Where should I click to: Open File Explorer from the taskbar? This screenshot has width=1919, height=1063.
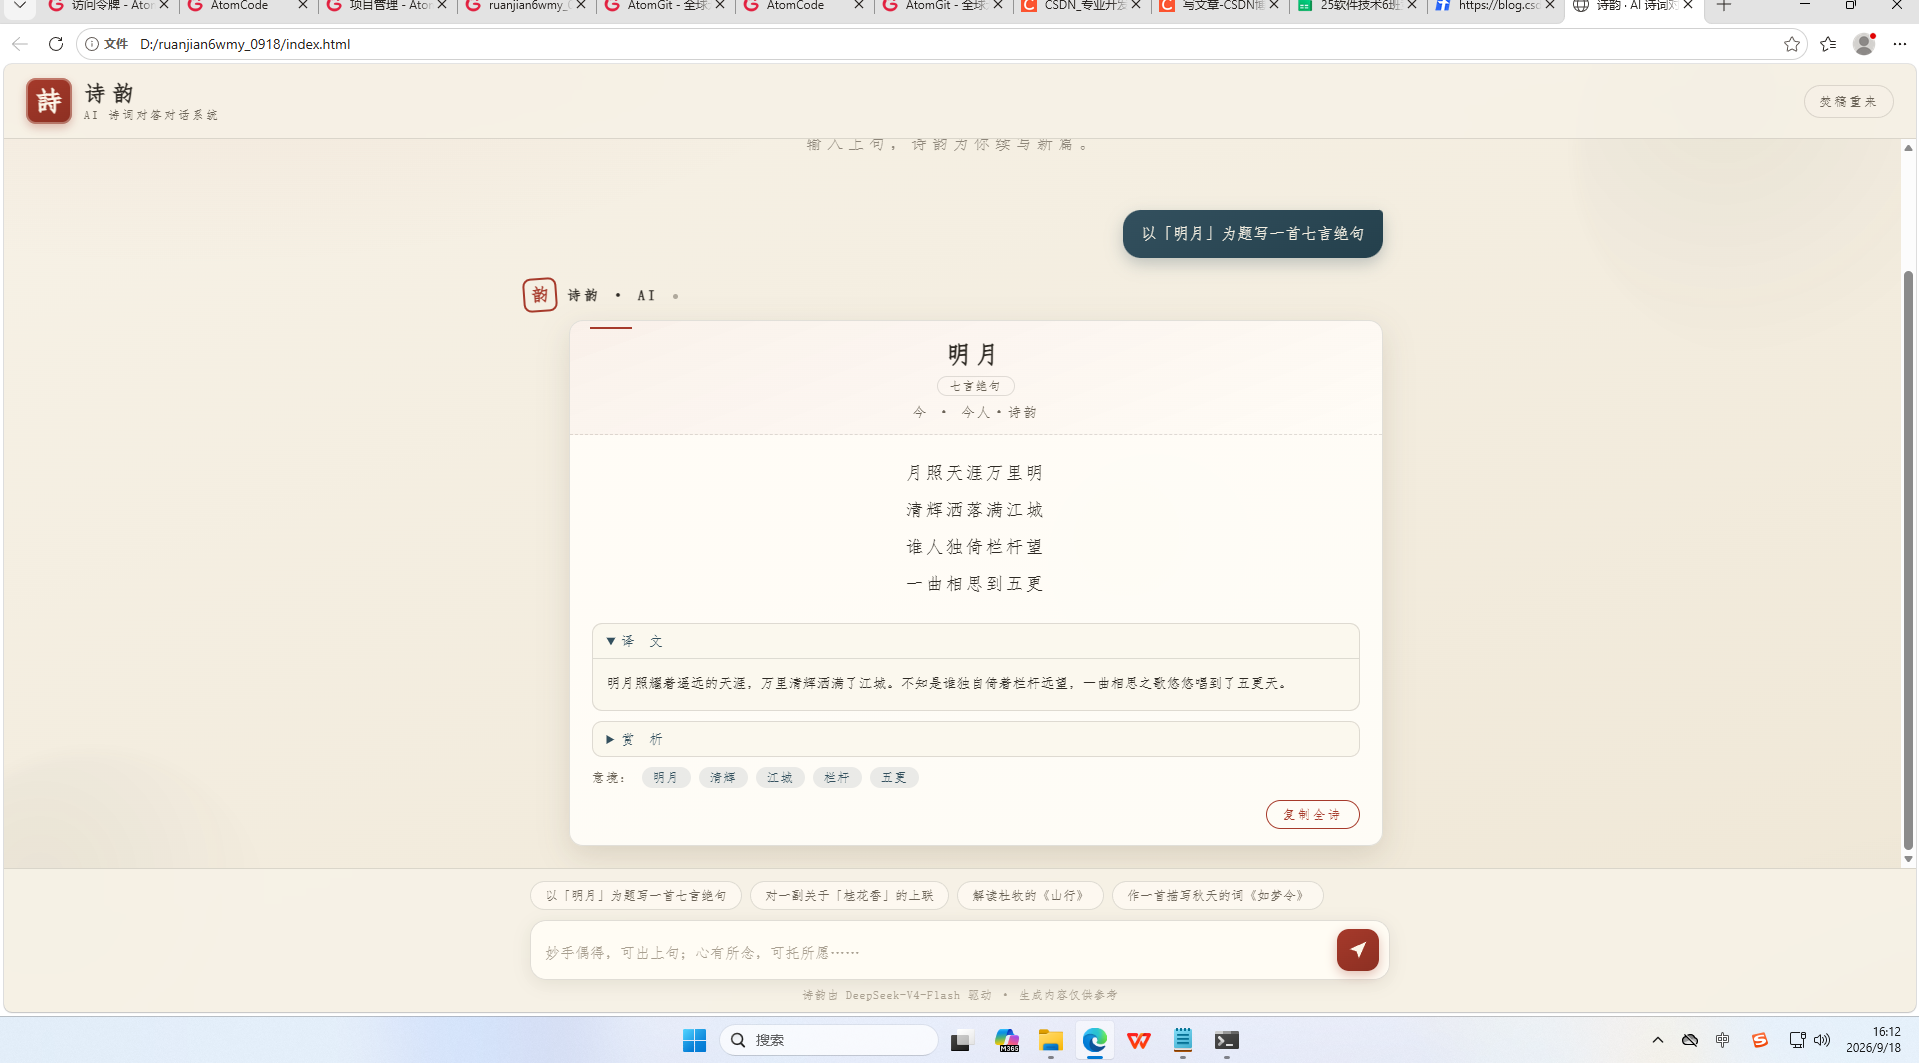pyautogui.click(x=1050, y=1040)
